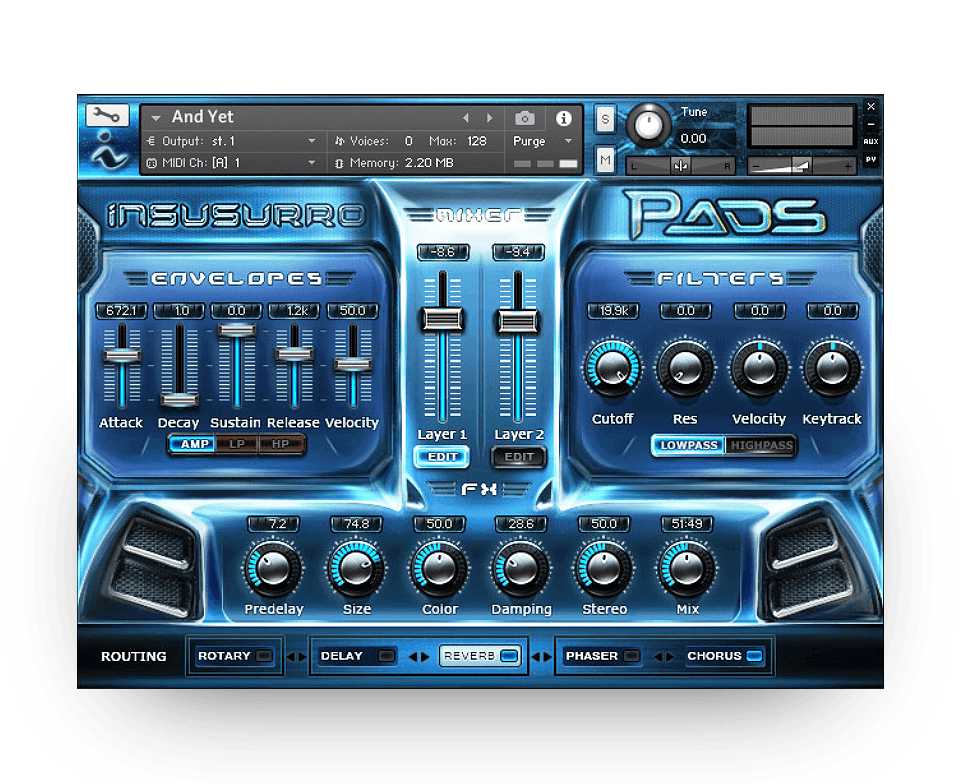Select the DELAY effect label
The height and width of the screenshot is (784, 961).
341,656
